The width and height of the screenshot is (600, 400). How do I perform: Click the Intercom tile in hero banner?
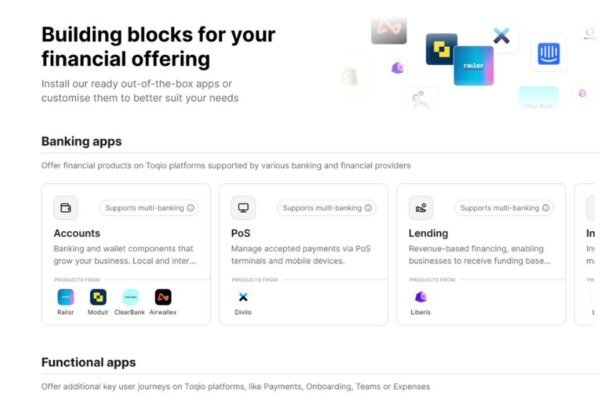tap(549, 54)
